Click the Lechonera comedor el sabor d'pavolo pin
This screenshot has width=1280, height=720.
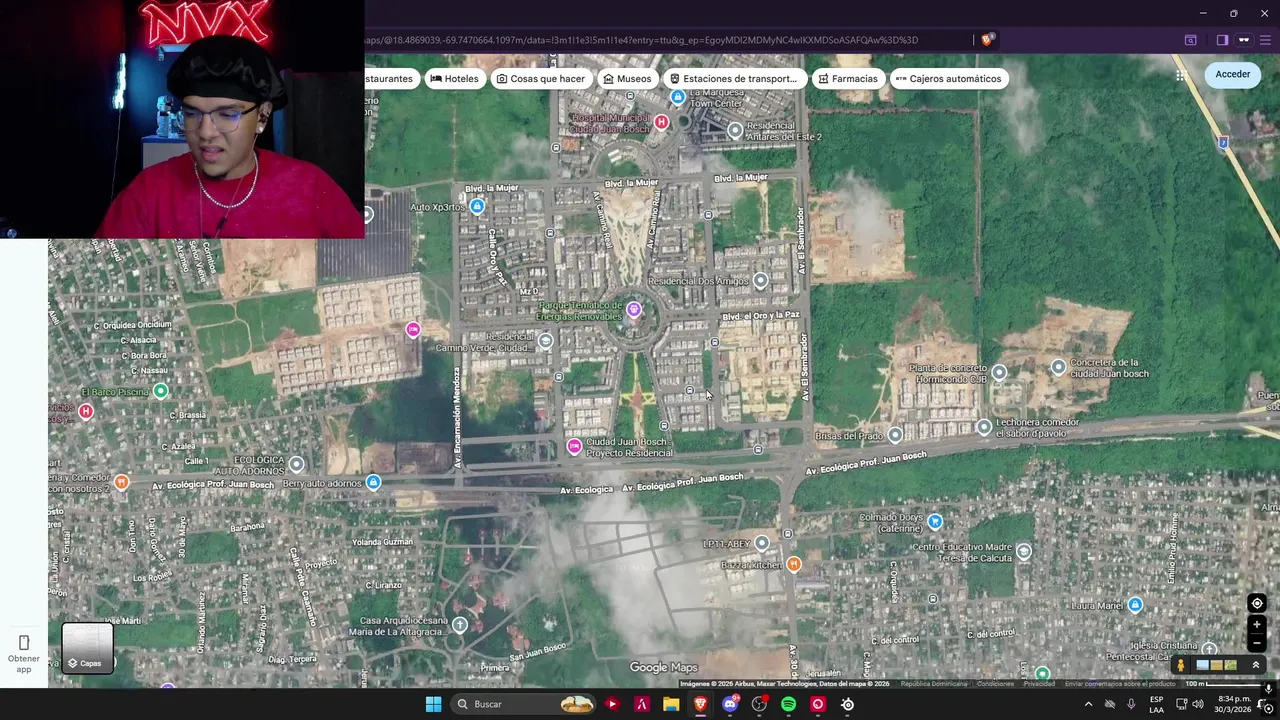984,427
